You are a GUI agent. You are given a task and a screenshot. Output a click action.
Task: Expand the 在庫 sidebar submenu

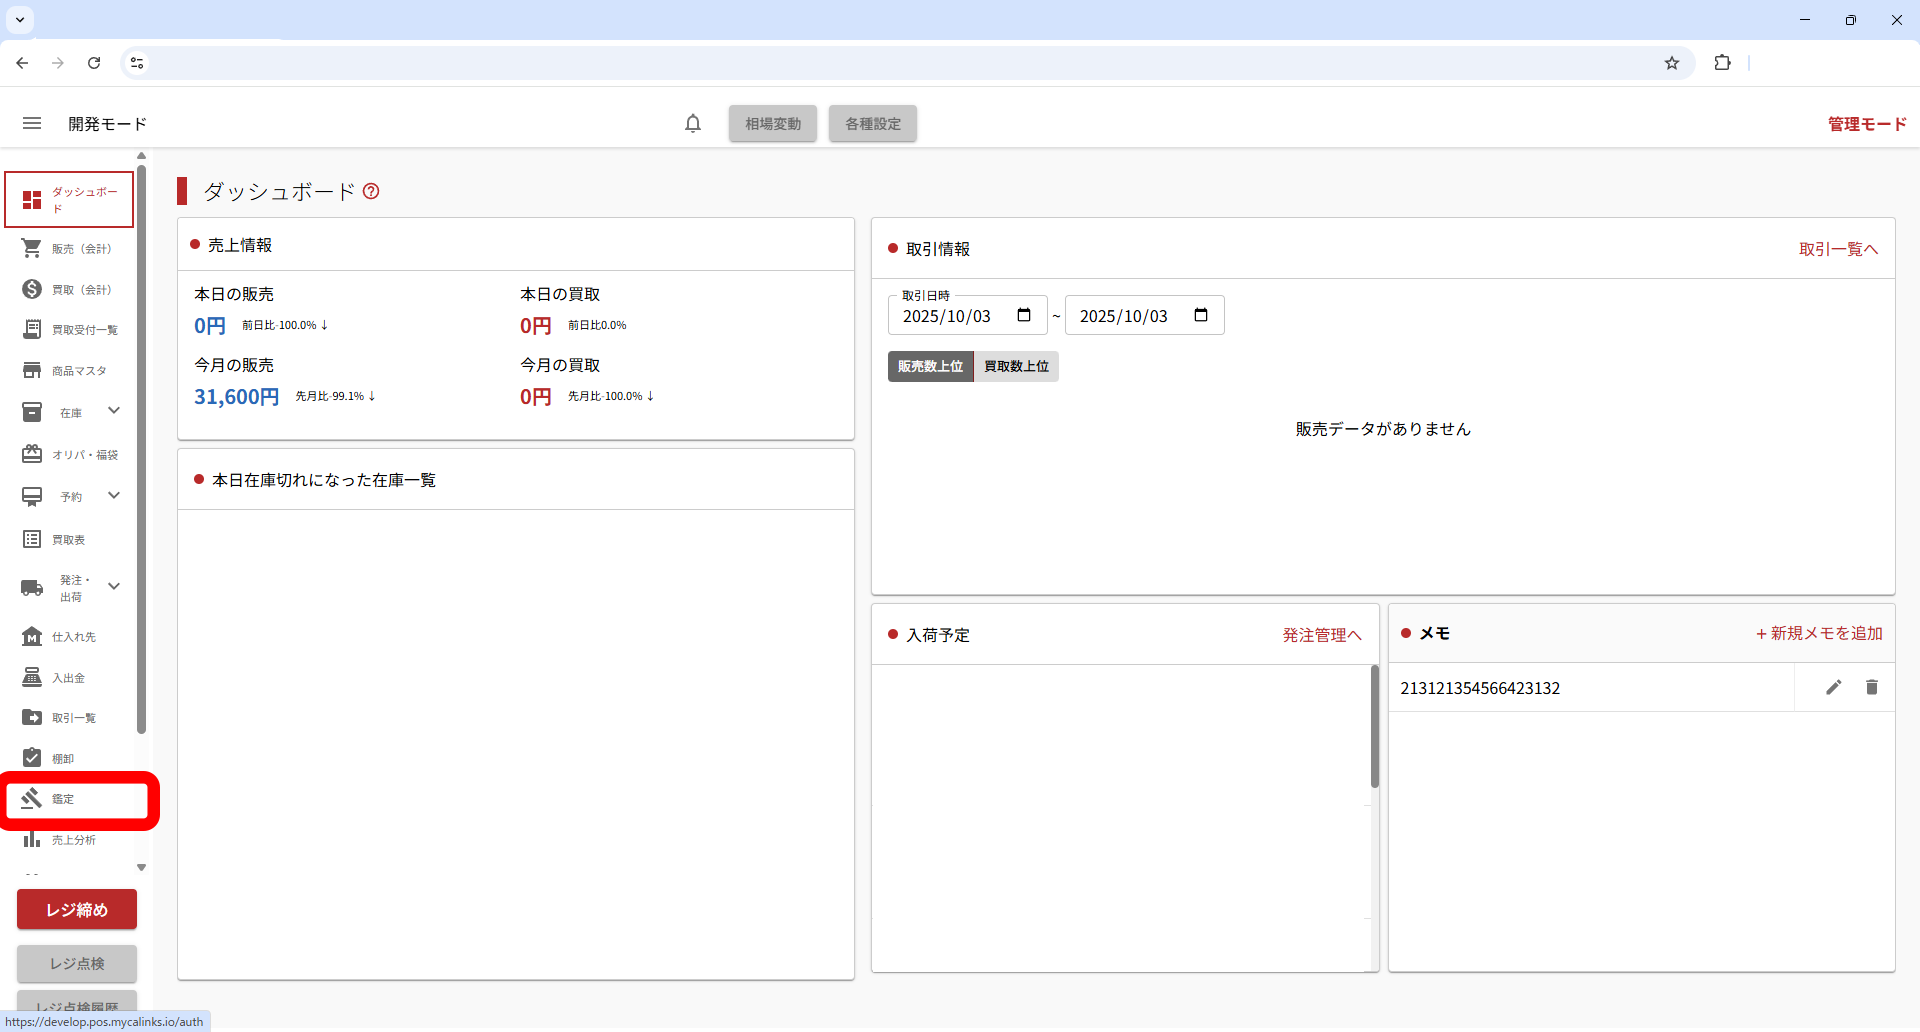pyautogui.click(x=114, y=411)
